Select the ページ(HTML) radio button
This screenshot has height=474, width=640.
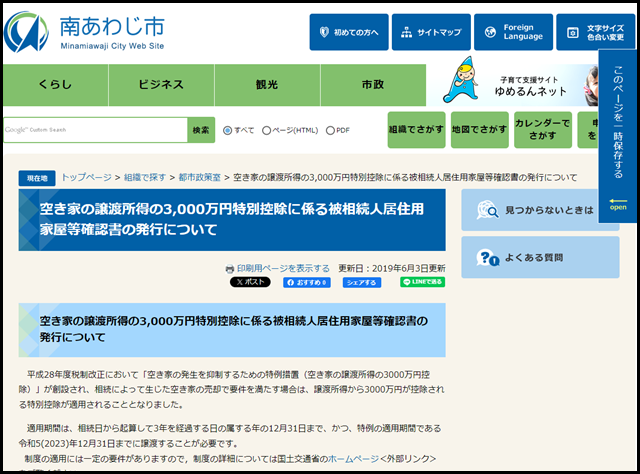click(267, 130)
